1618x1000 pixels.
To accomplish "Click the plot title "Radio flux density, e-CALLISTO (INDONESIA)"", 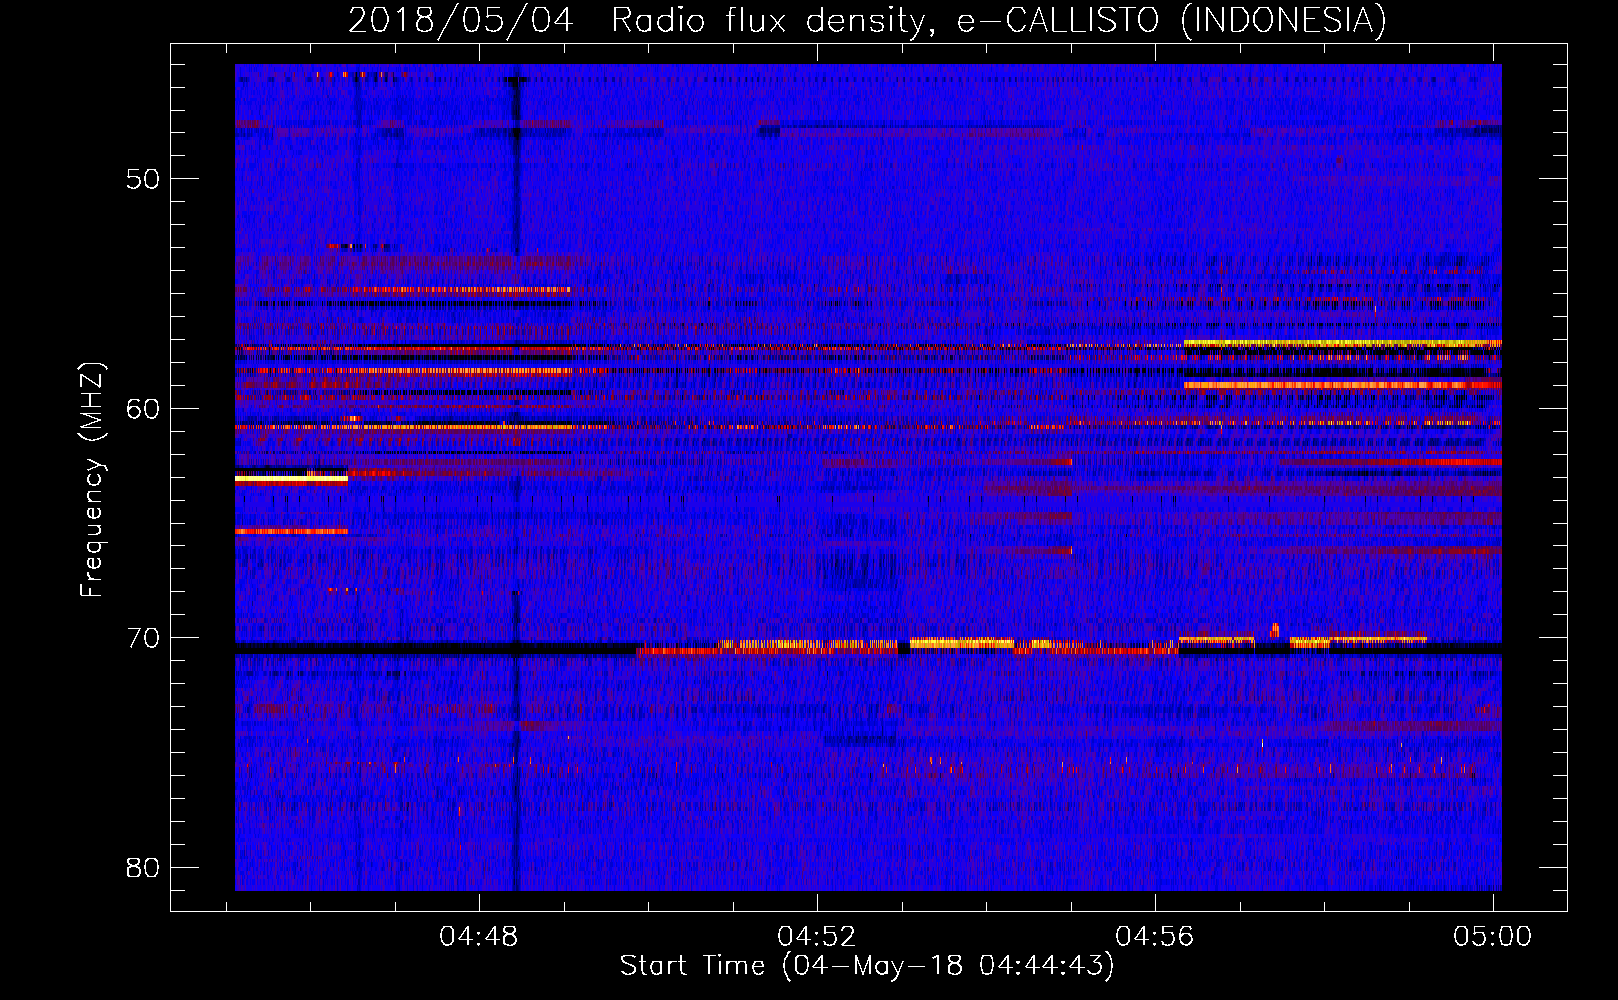I will point(998,20).
